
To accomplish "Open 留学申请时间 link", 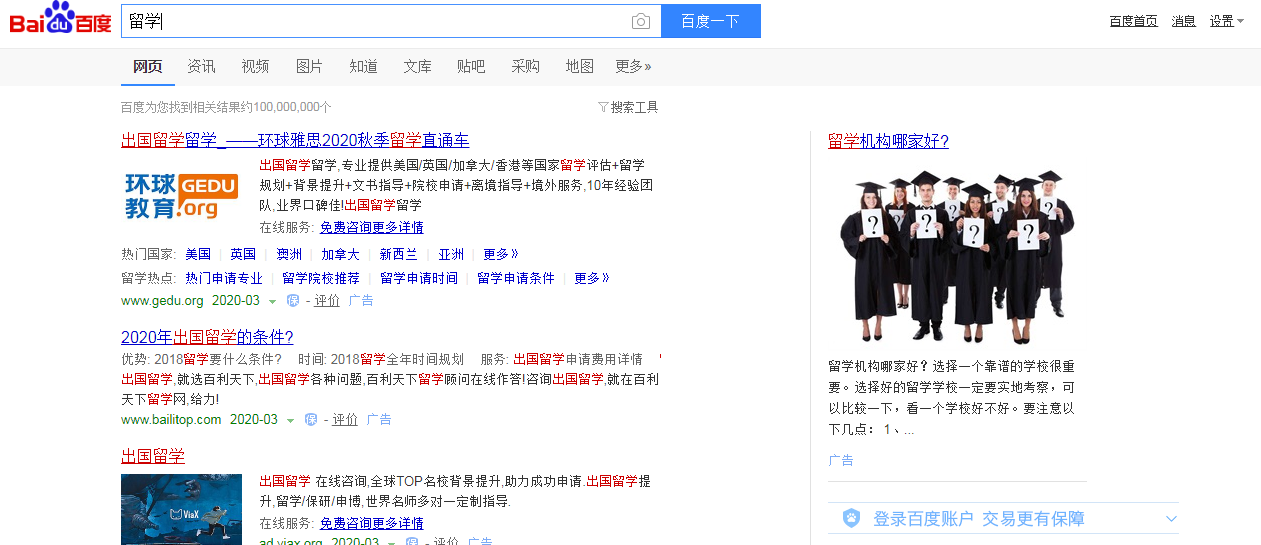I will 419,278.
